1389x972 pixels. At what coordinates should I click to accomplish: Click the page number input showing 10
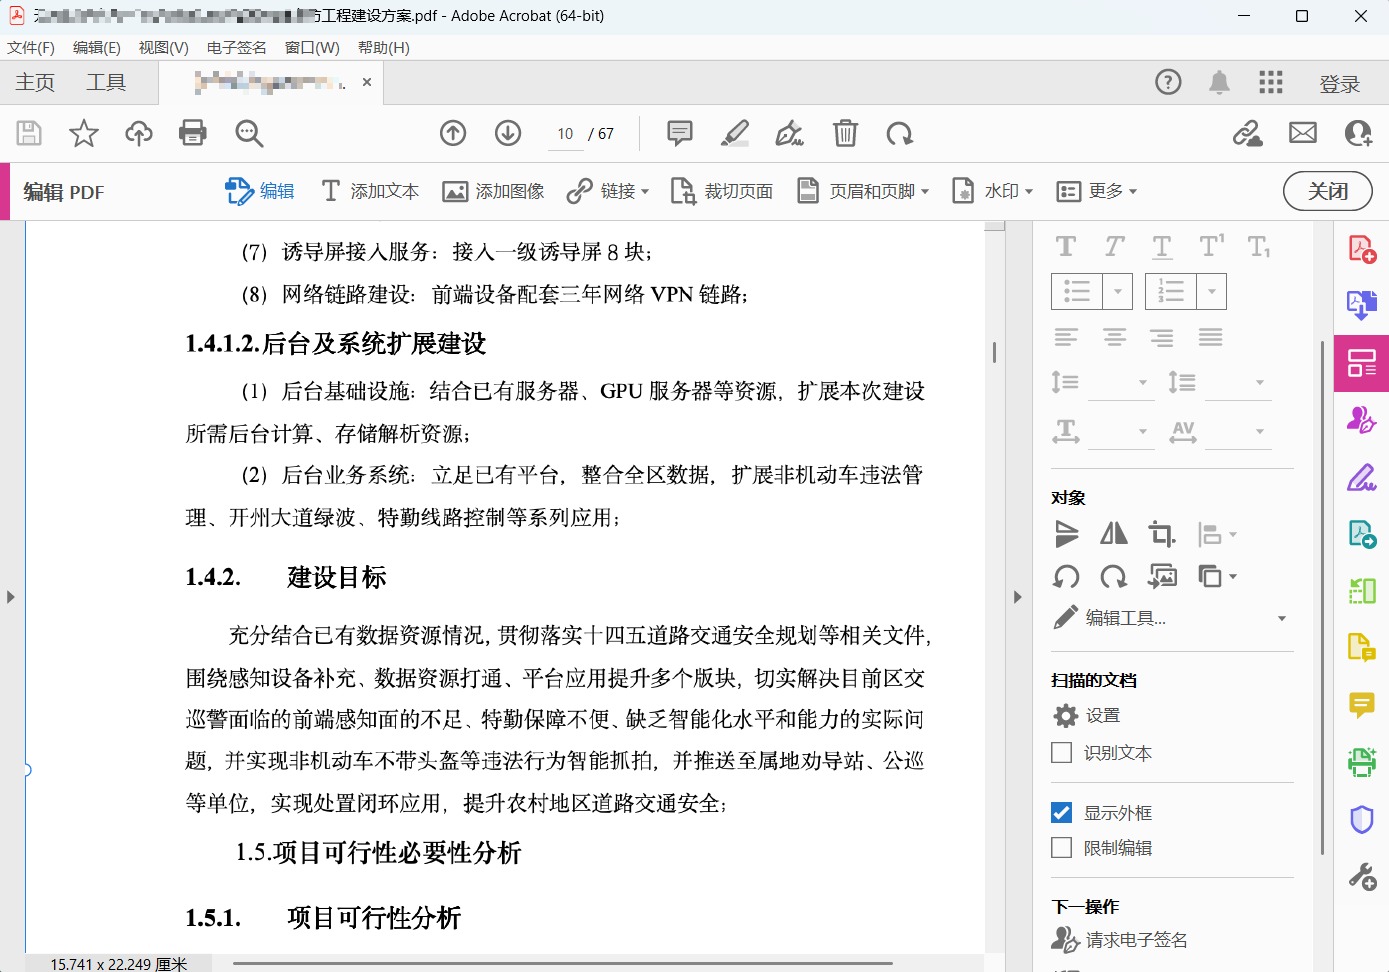coord(564,133)
